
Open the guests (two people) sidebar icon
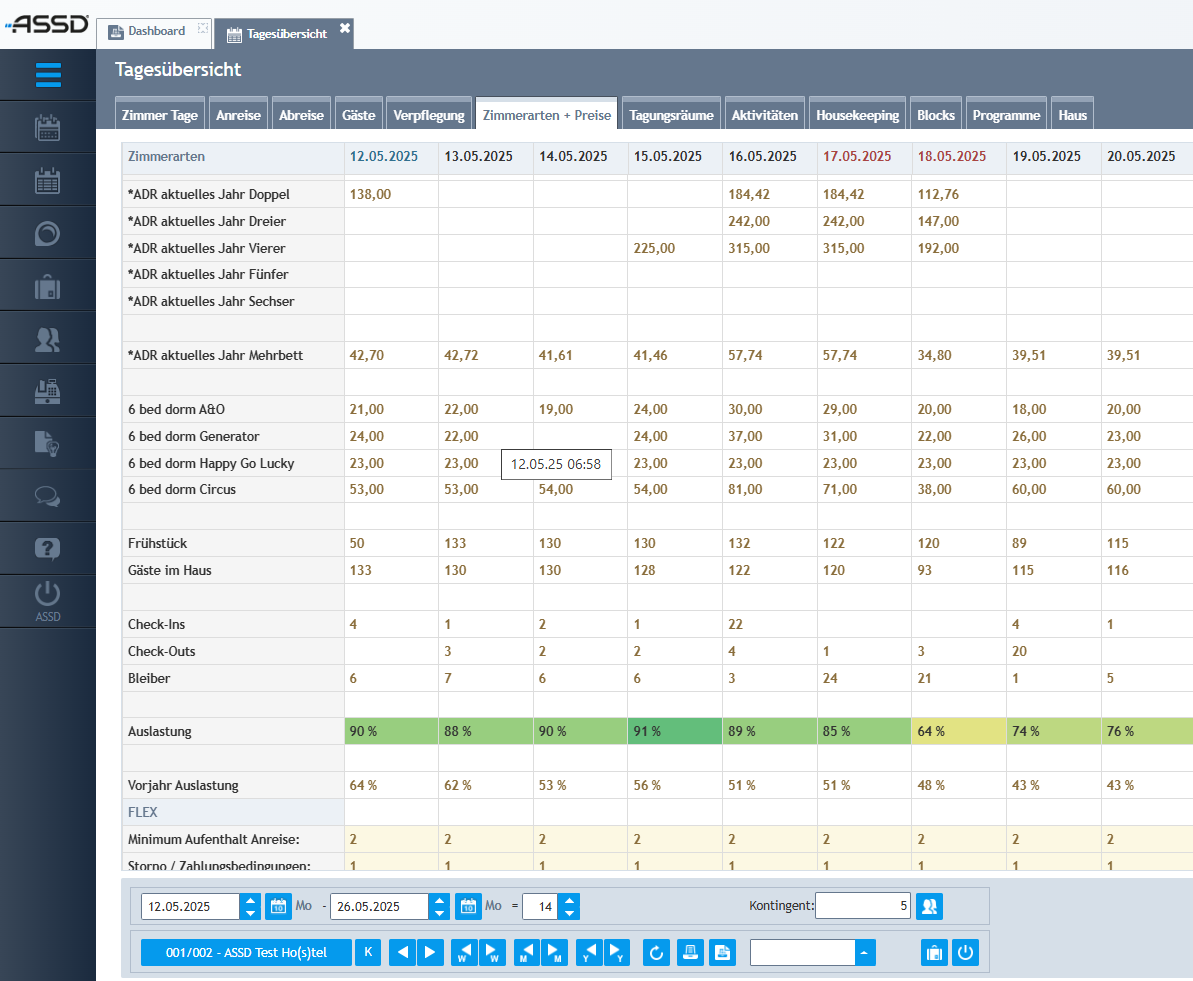[48, 339]
